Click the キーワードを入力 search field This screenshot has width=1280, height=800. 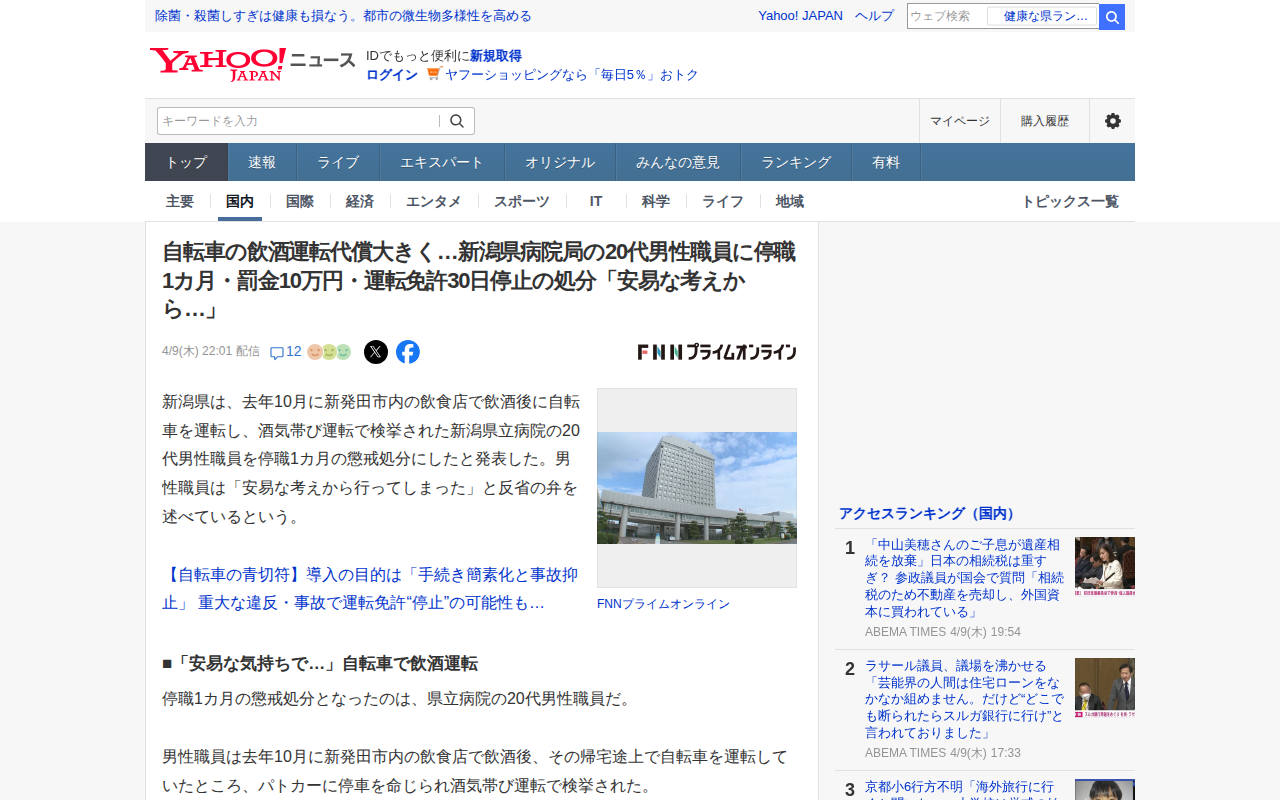click(x=298, y=121)
